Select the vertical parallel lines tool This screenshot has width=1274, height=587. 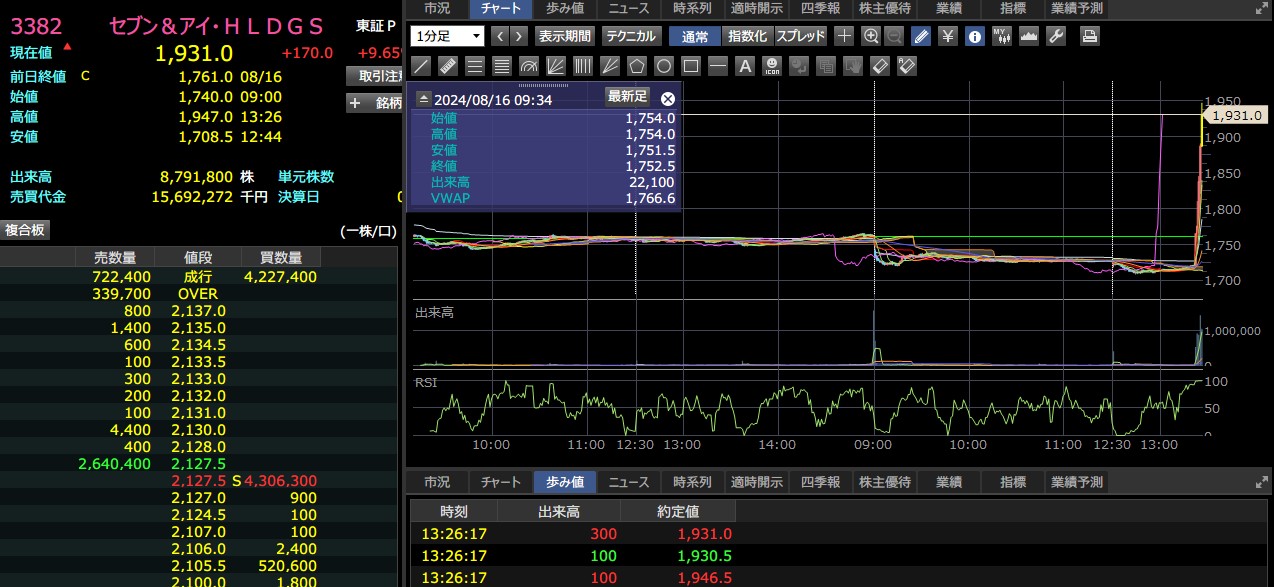tap(583, 66)
